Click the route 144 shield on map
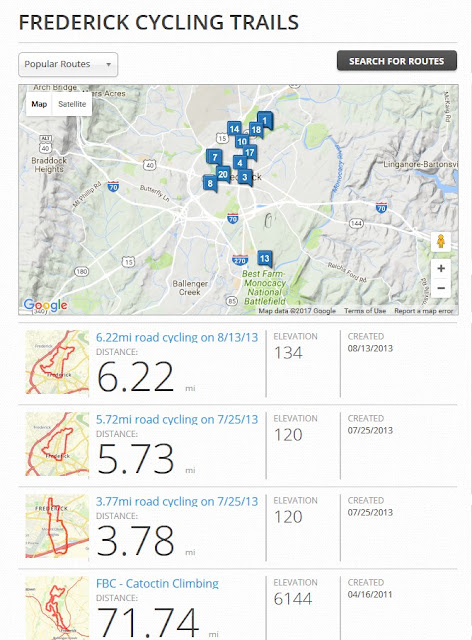This screenshot has height=640, width=472. tap(356, 223)
